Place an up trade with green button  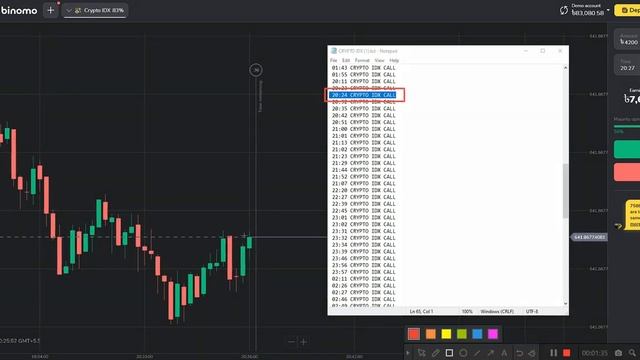point(627,149)
